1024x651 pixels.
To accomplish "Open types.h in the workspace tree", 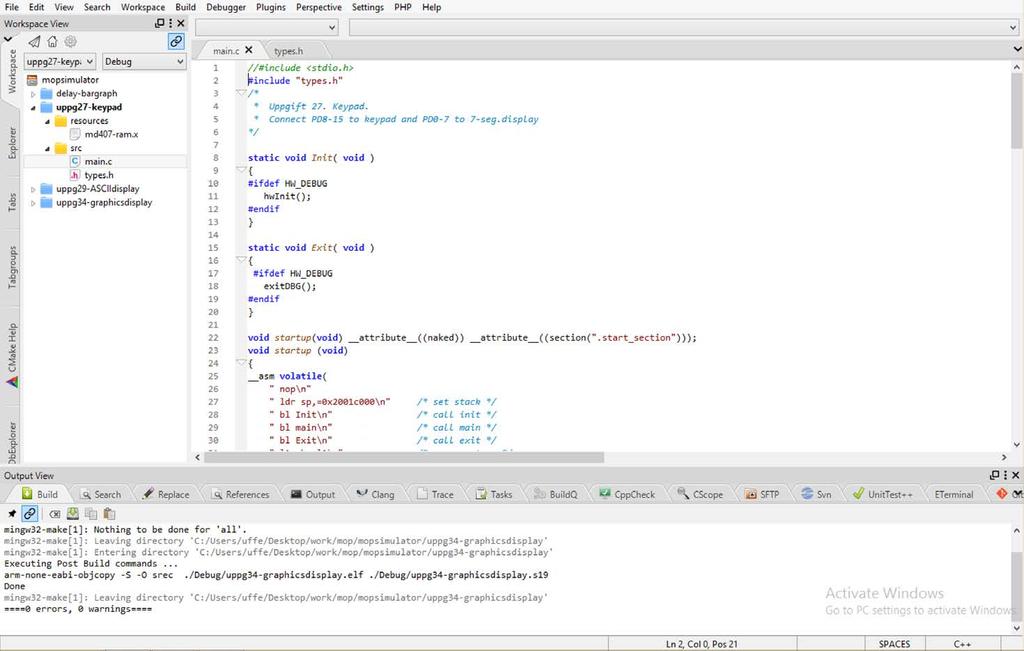I will [99, 175].
